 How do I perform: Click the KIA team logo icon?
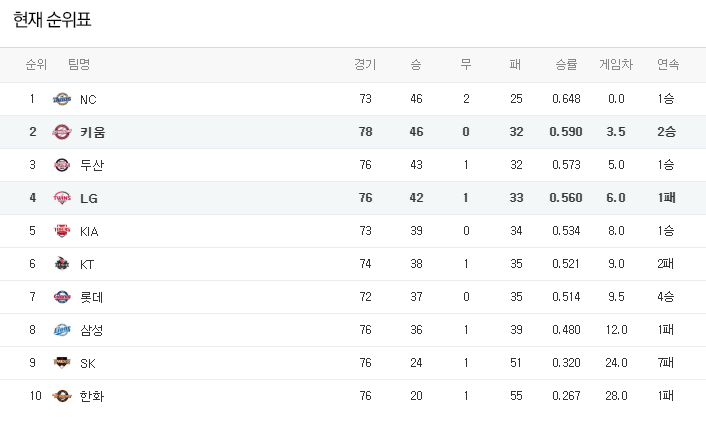[x=62, y=231]
